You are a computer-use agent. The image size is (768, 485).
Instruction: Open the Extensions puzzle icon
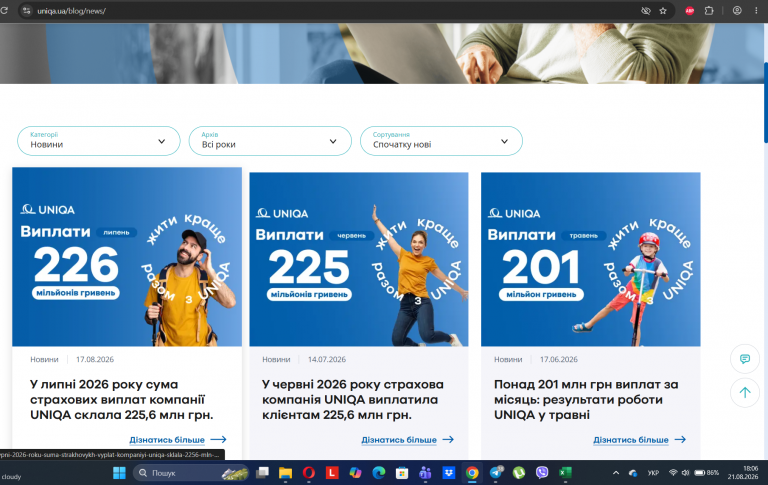709,10
